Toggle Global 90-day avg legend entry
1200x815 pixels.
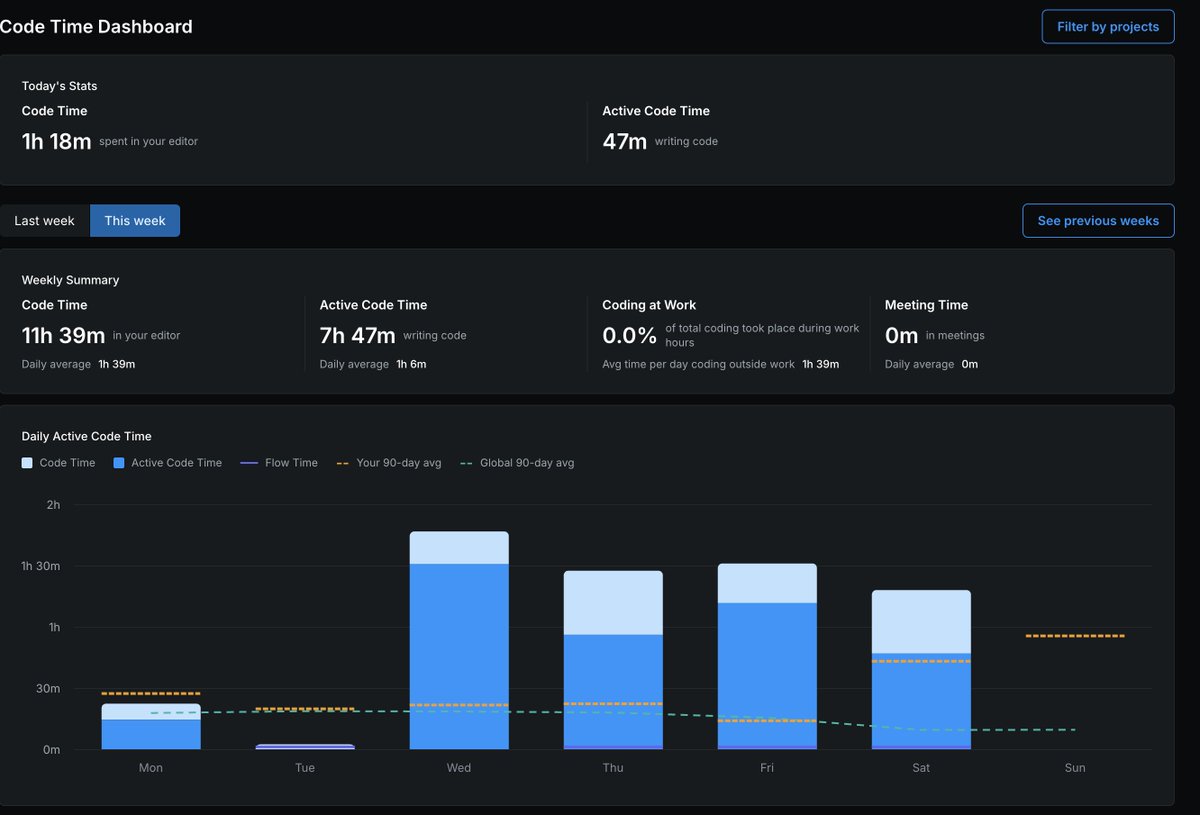coord(517,463)
